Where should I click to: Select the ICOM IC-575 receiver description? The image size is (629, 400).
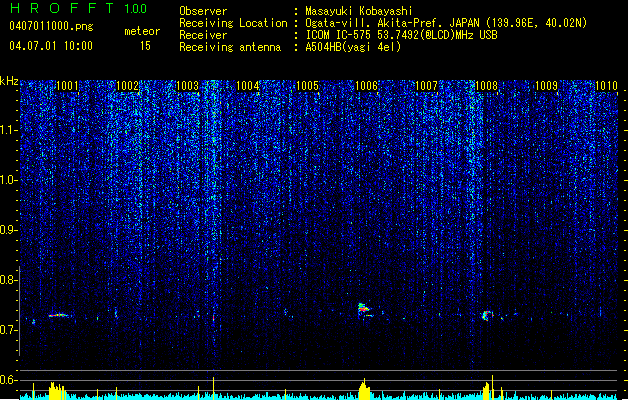click(x=401, y=35)
